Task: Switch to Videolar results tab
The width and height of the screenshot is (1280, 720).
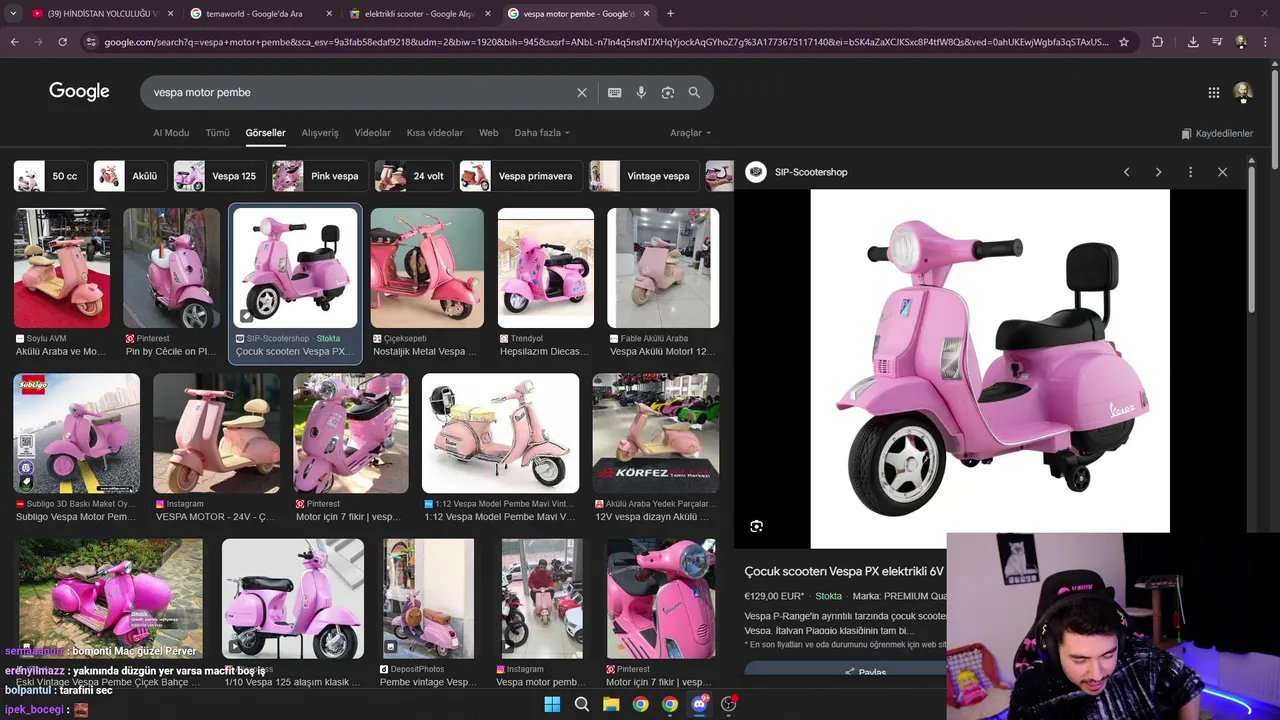Action: coord(373,133)
